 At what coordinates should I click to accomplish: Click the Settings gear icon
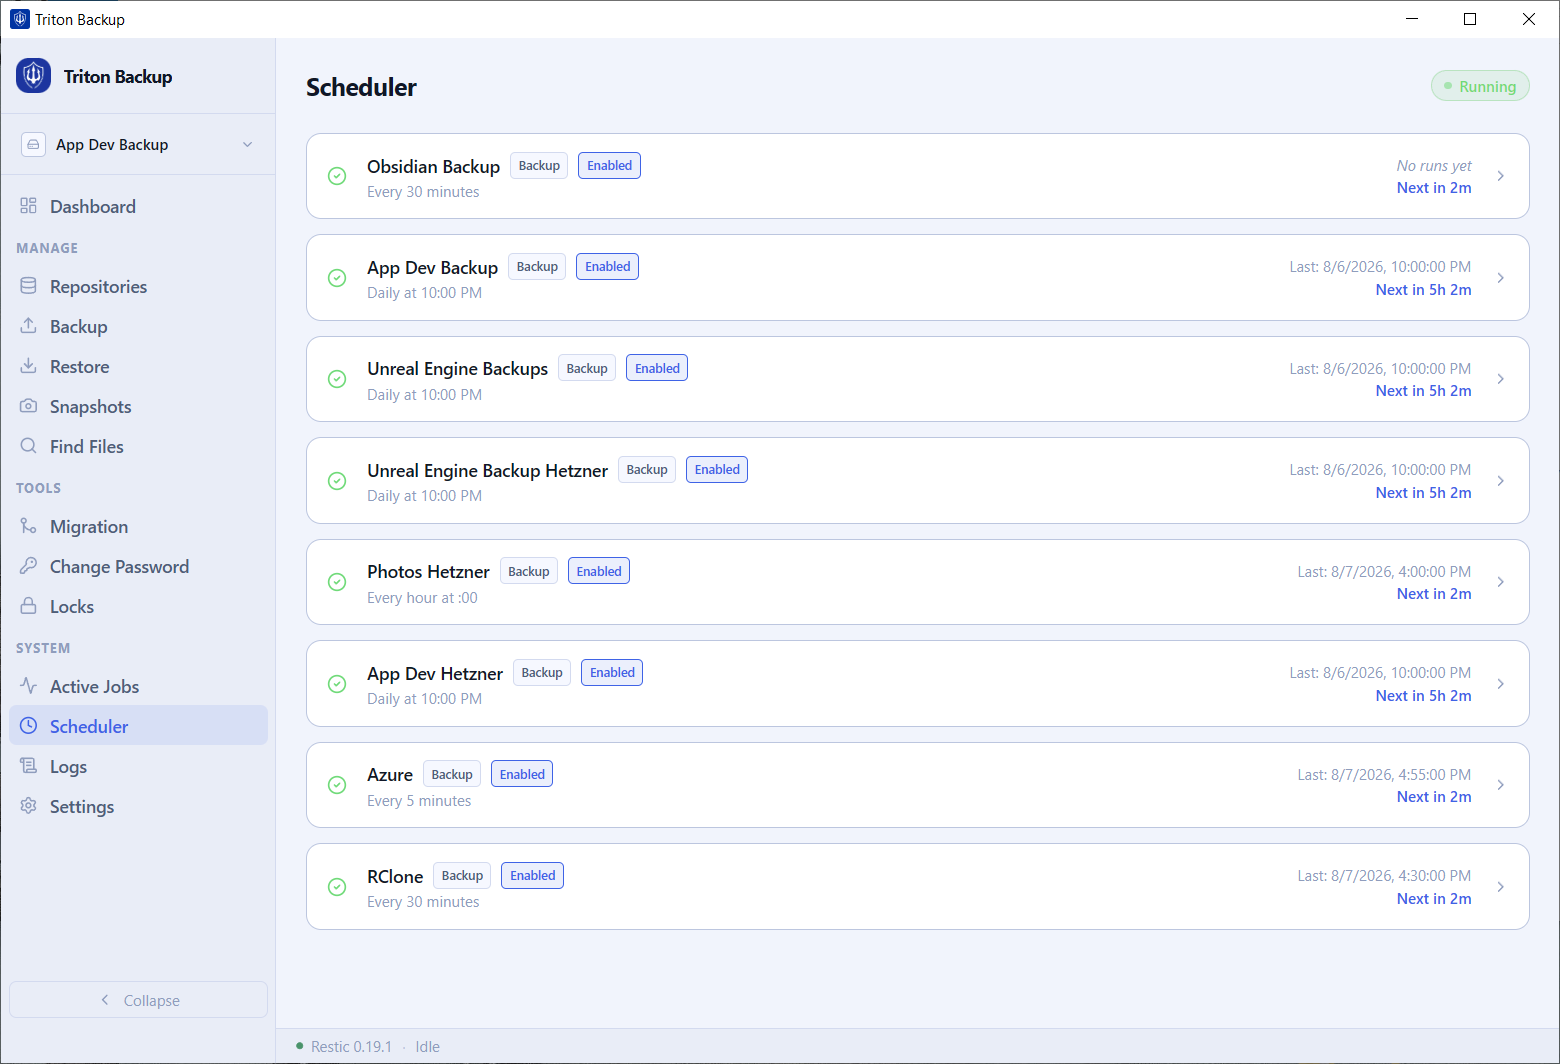(28, 806)
